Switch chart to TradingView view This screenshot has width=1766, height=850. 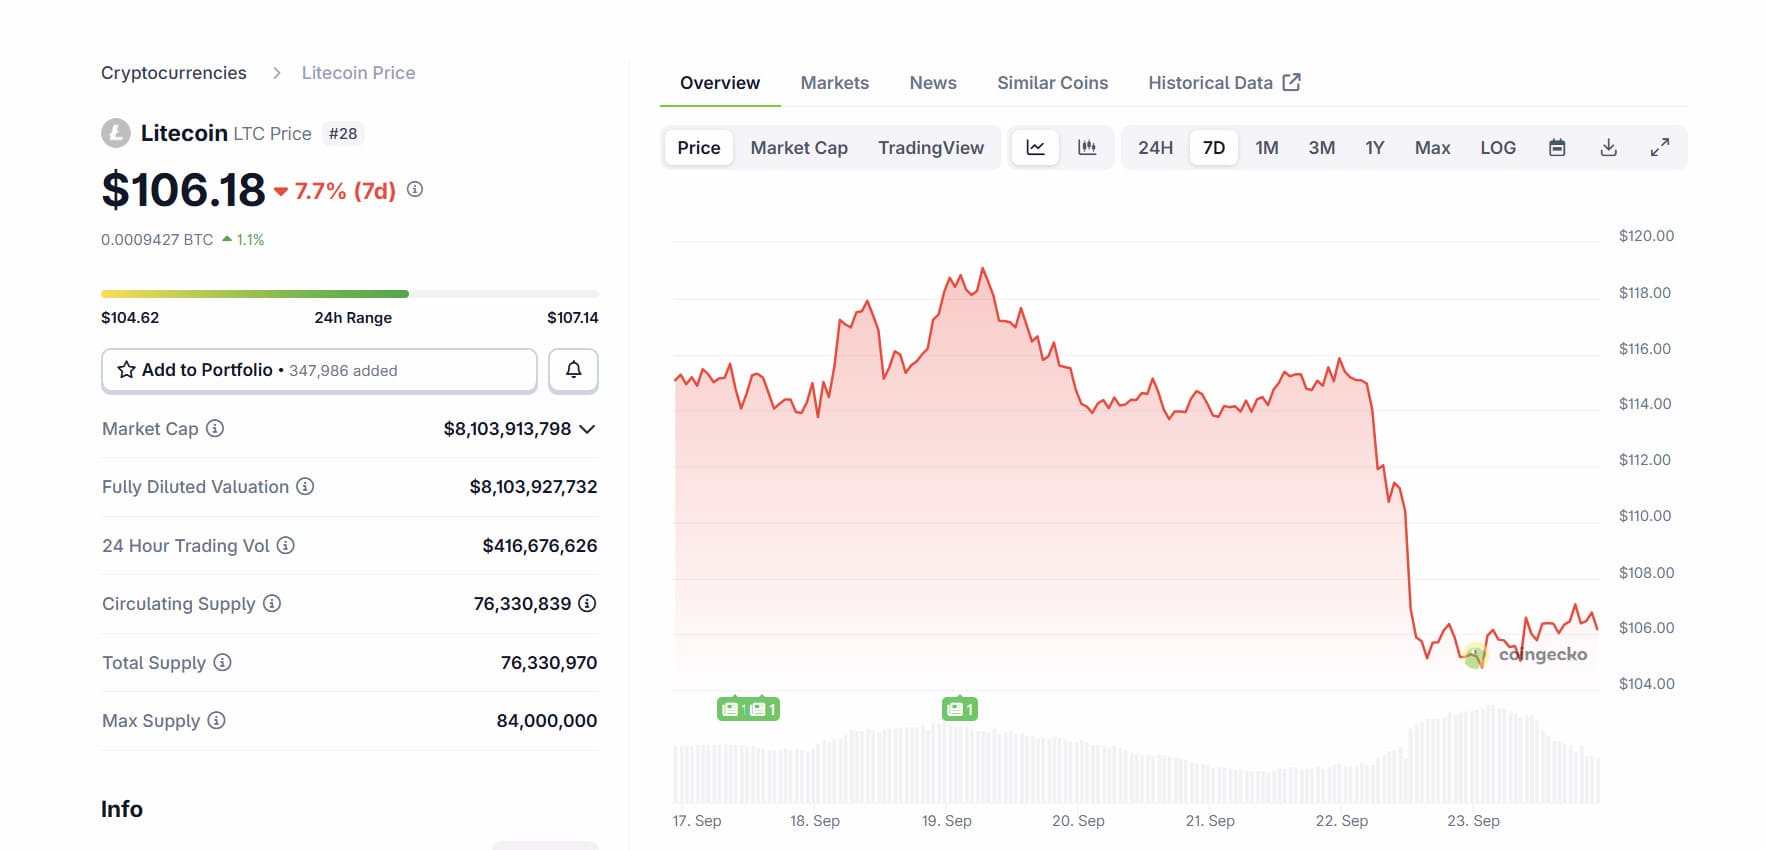click(x=930, y=148)
